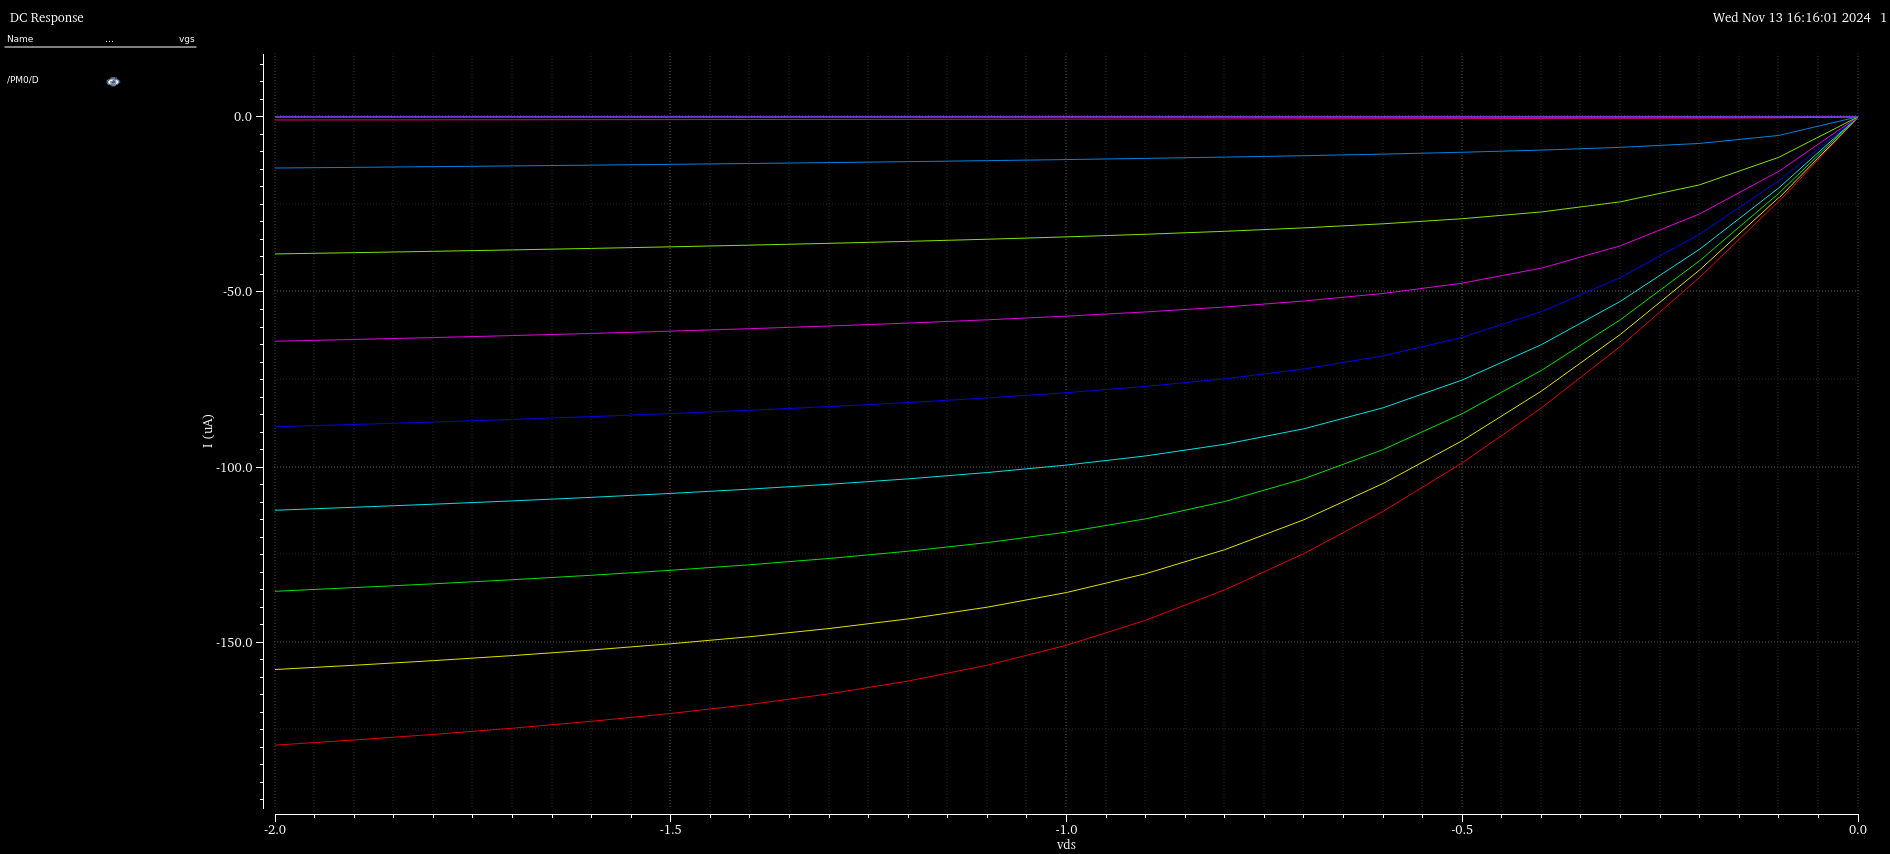Click the DC Response plot title
The height and width of the screenshot is (854, 1890).
(47, 18)
